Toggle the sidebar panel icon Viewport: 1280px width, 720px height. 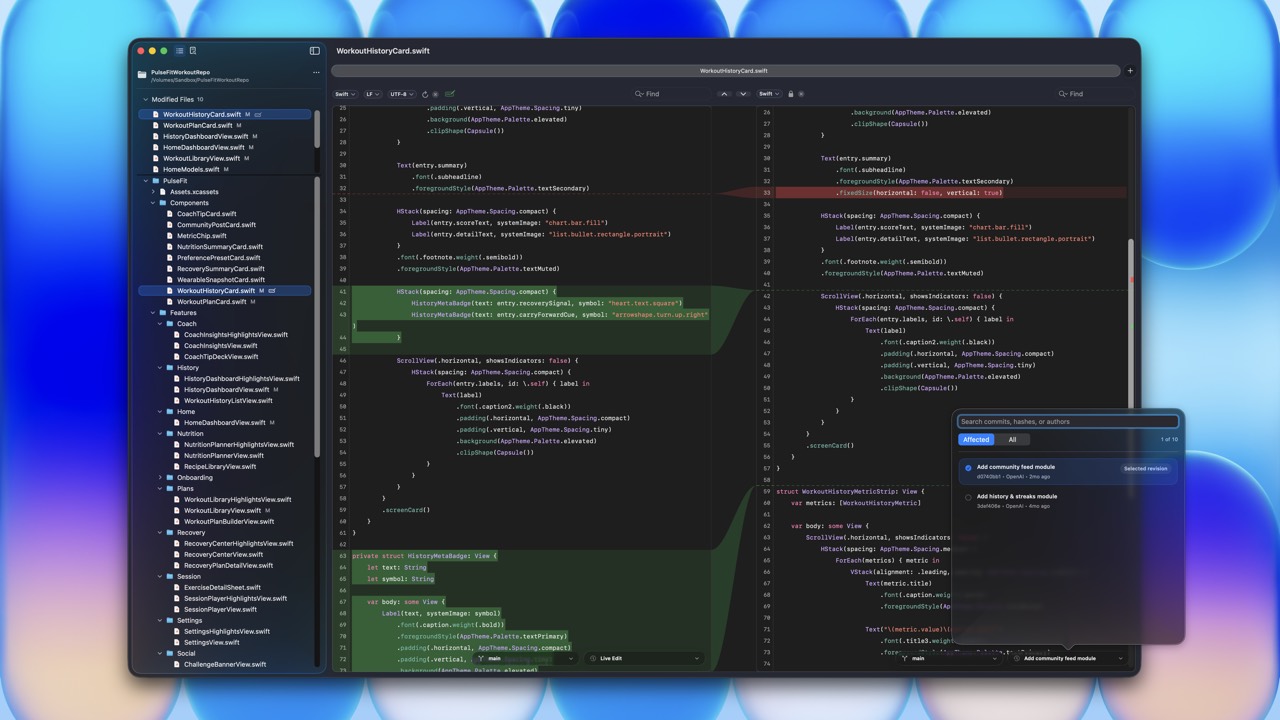[315, 51]
